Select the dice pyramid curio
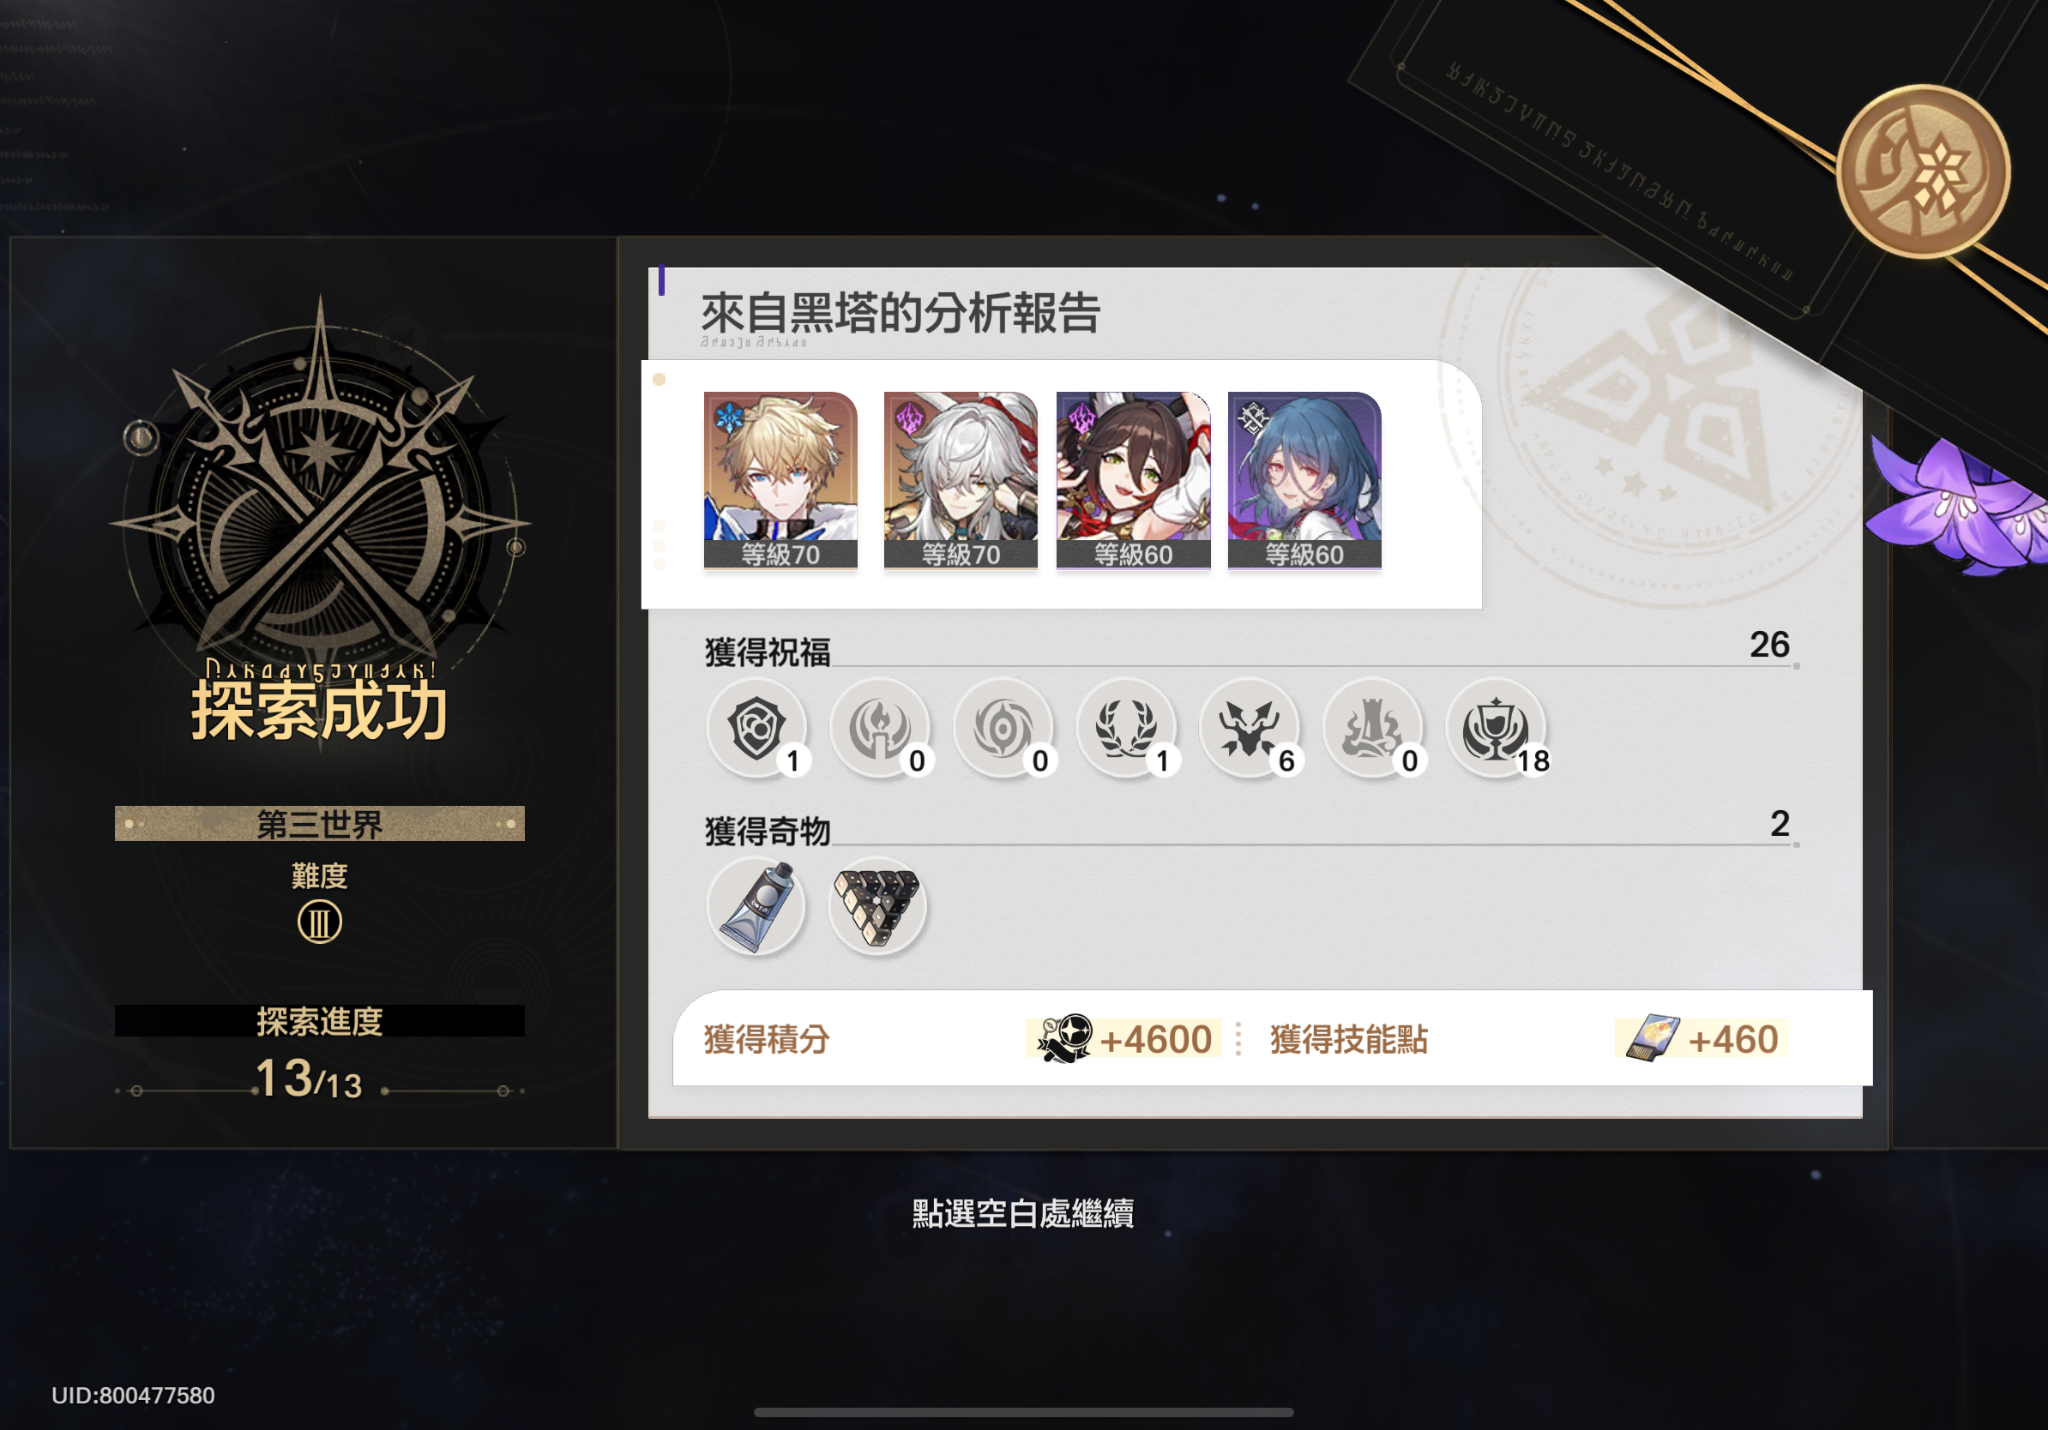The width and height of the screenshot is (2048, 1430). pyautogui.click(x=878, y=906)
